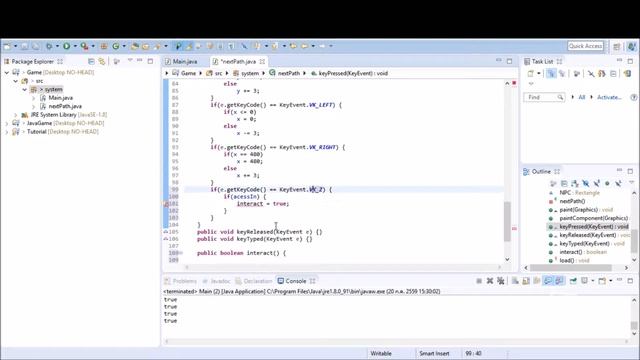Collapse the src folder tree node
The width and height of the screenshot is (640, 360).
click(16, 81)
